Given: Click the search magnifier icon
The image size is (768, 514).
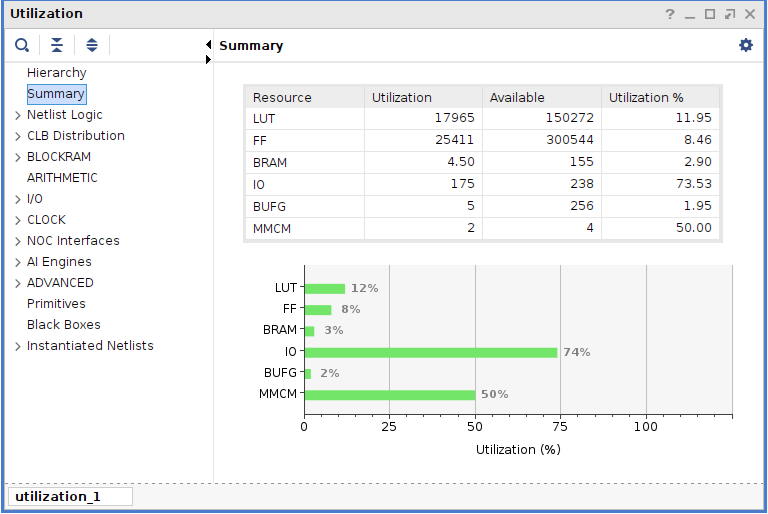Looking at the screenshot, I should (22, 45).
